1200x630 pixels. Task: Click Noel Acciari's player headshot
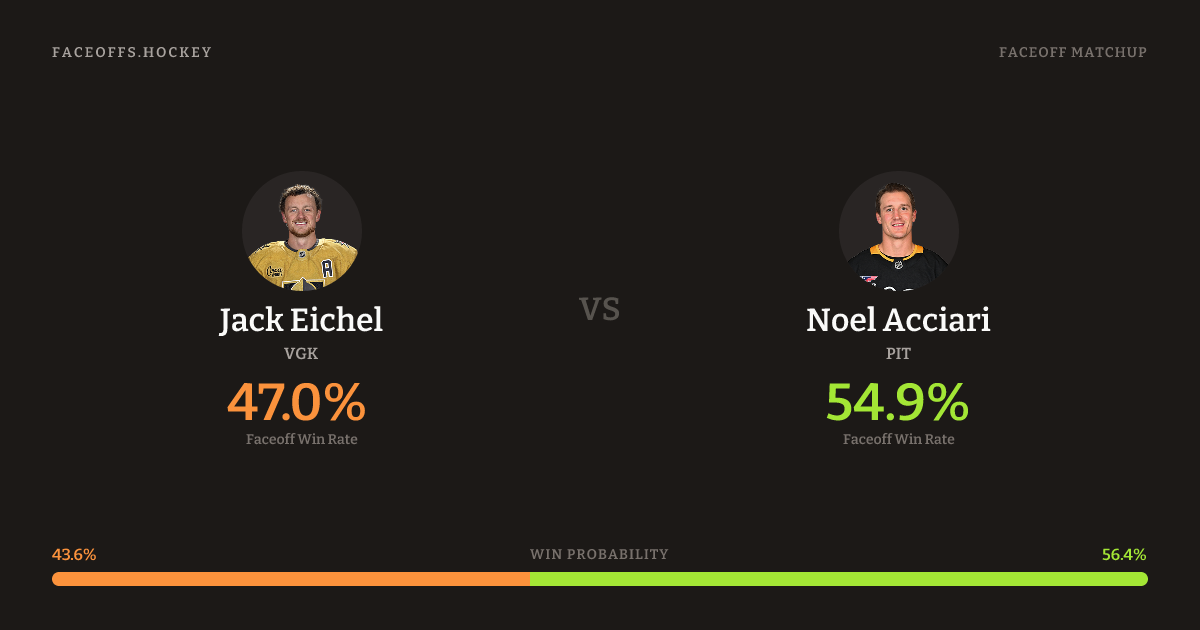[898, 230]
